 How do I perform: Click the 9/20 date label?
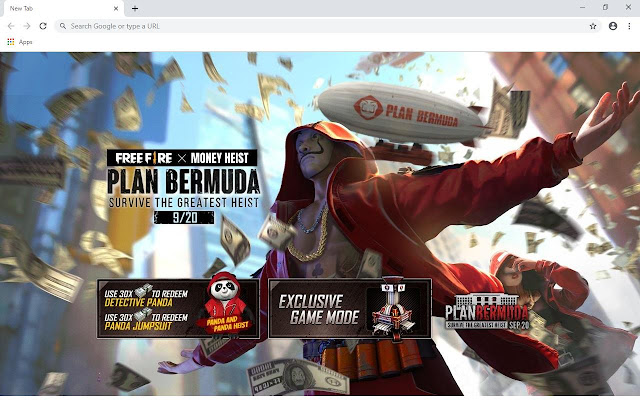click(184, 218)
